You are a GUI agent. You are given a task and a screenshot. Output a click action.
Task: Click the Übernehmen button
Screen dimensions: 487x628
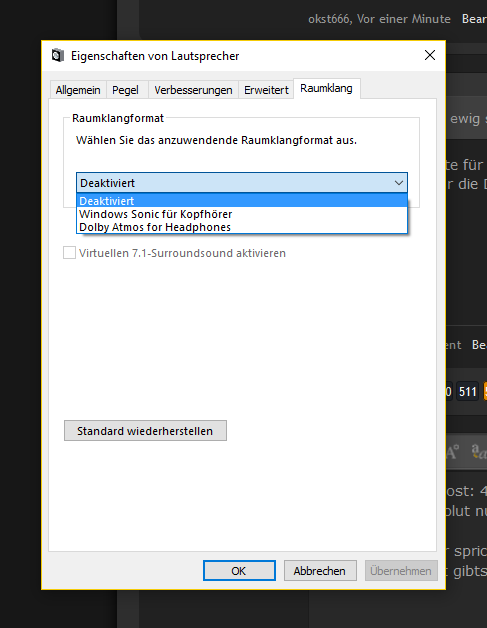[x=401, y=570]
